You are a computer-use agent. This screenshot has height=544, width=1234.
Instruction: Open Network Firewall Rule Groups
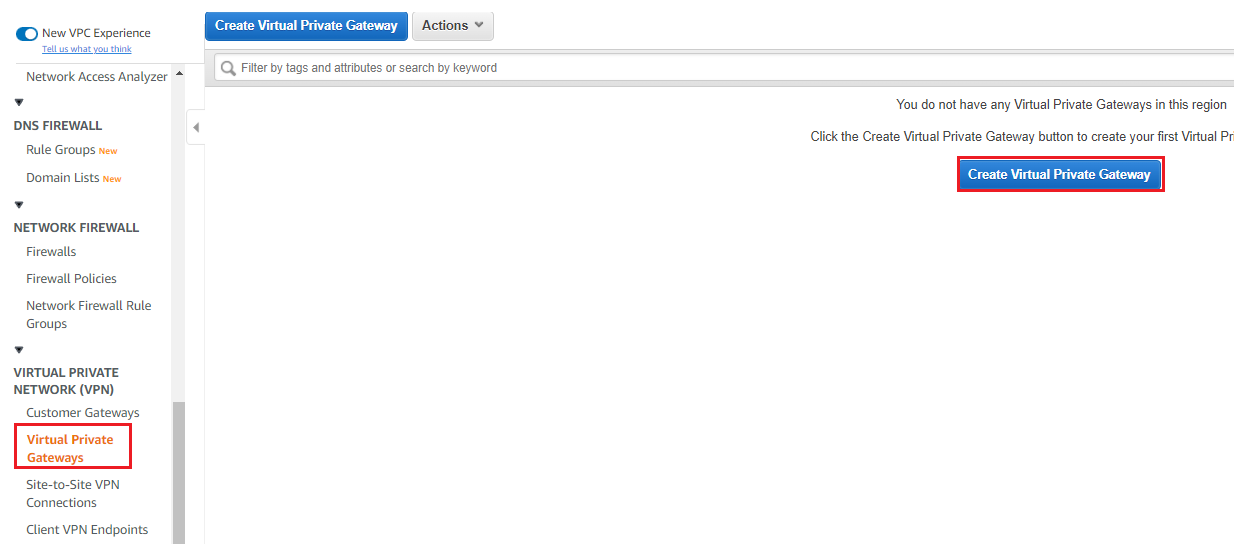89,315
